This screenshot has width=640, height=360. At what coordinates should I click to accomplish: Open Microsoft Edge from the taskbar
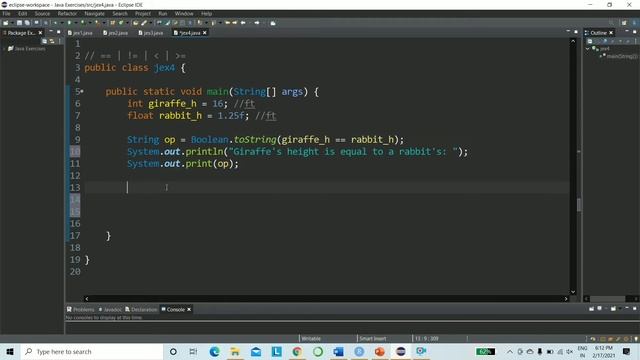pyautogui.click(x=214, y=351)
